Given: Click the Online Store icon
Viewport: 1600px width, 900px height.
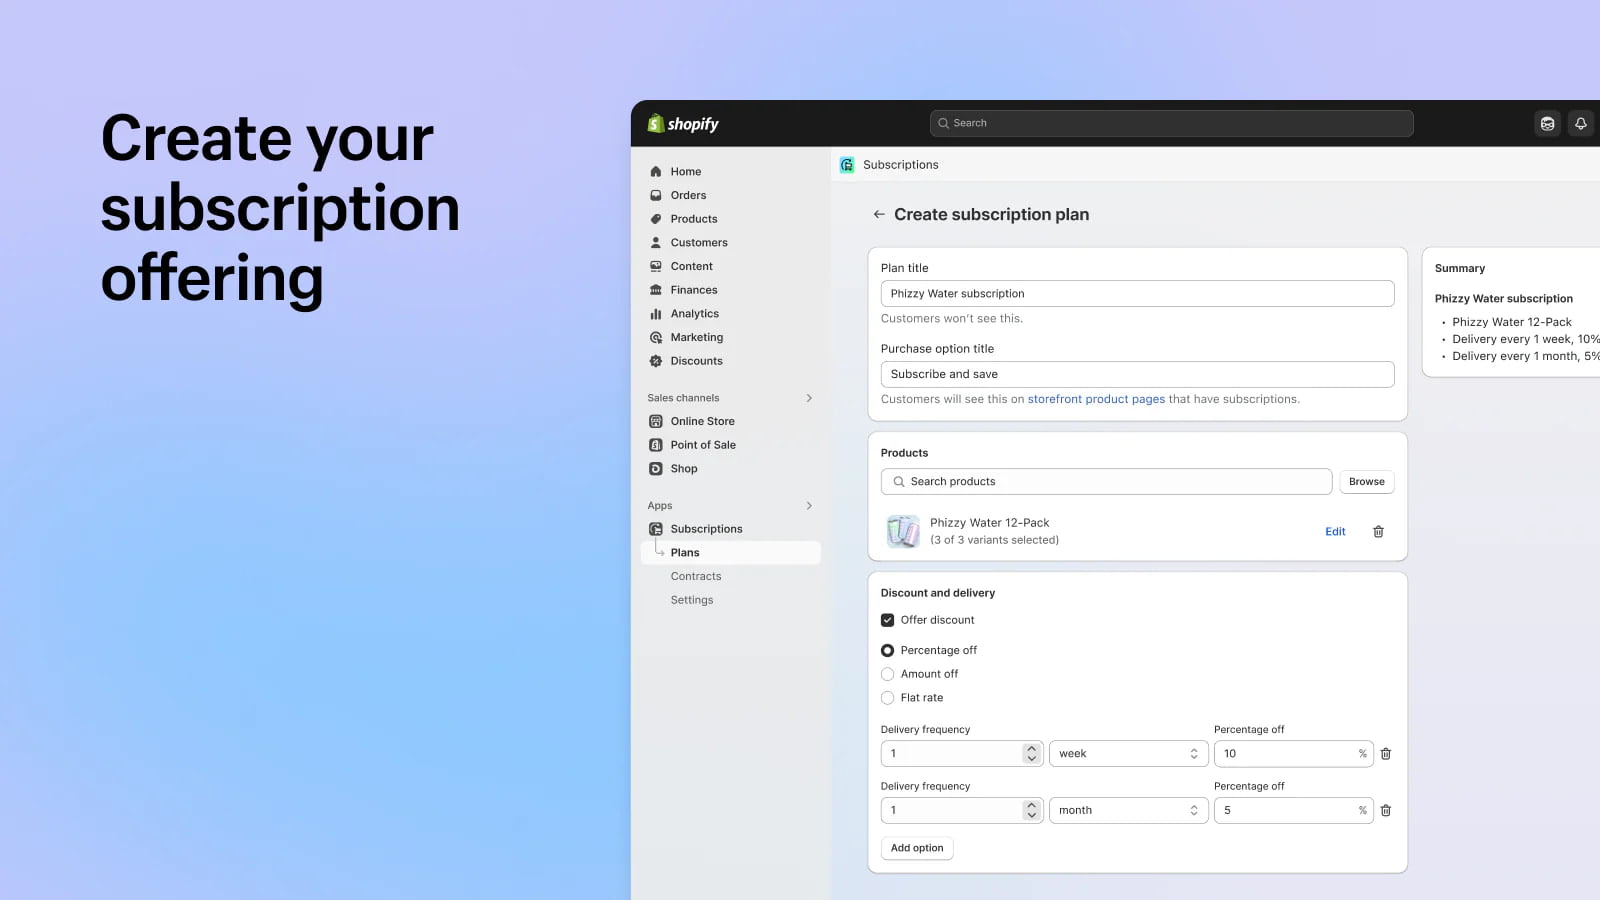Looking at the screenshot, I should point(656,421).
